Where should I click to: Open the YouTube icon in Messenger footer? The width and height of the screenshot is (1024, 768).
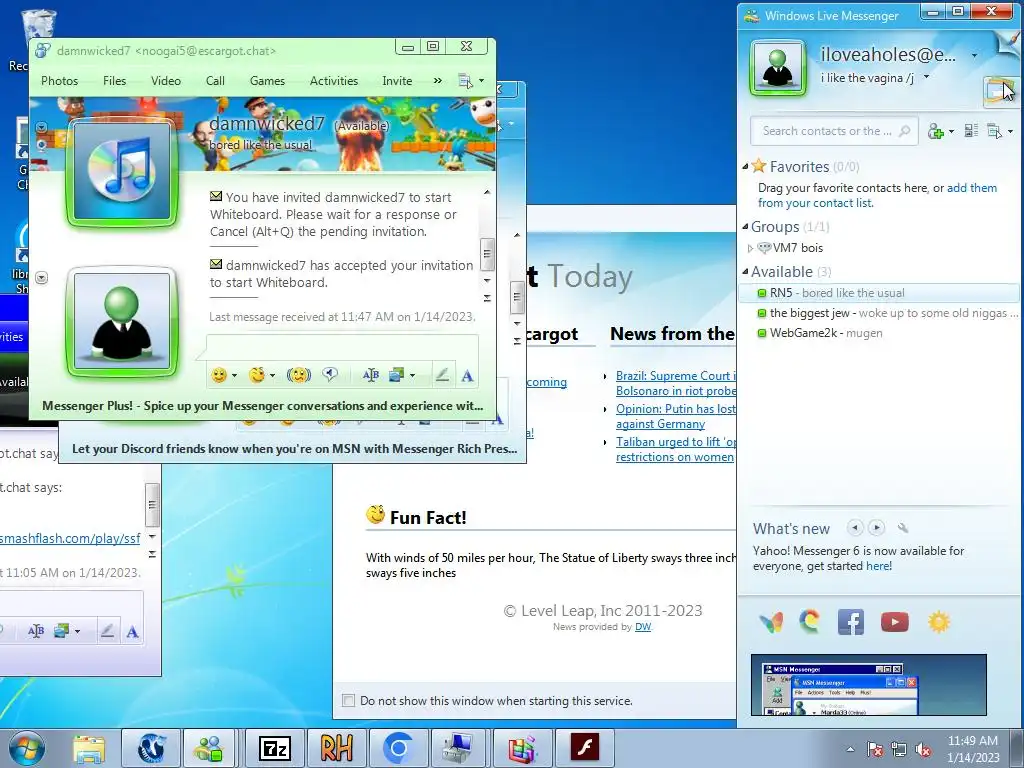pos(894,622)
